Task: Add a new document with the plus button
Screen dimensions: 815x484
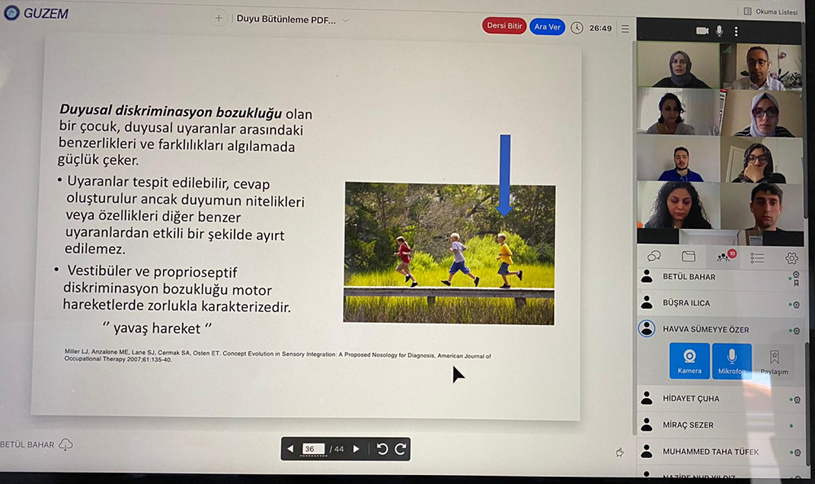Action: 218,19
